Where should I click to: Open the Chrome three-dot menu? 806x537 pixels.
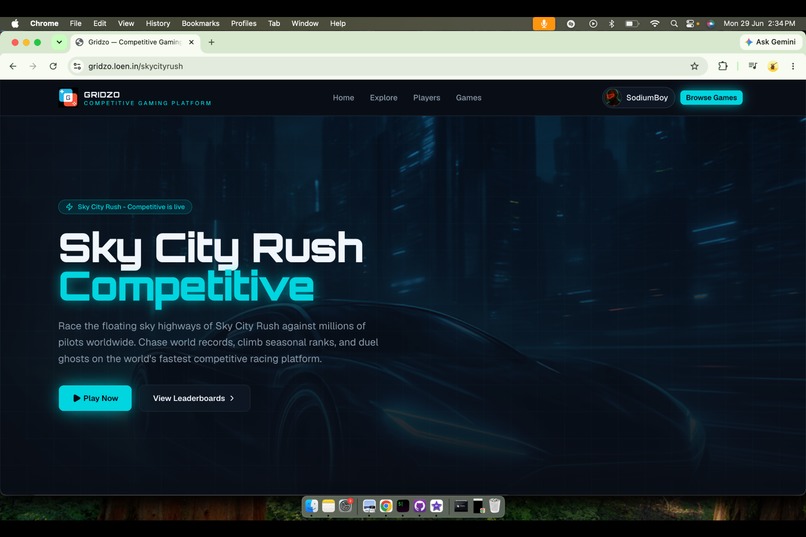click(x=793, y=66)
